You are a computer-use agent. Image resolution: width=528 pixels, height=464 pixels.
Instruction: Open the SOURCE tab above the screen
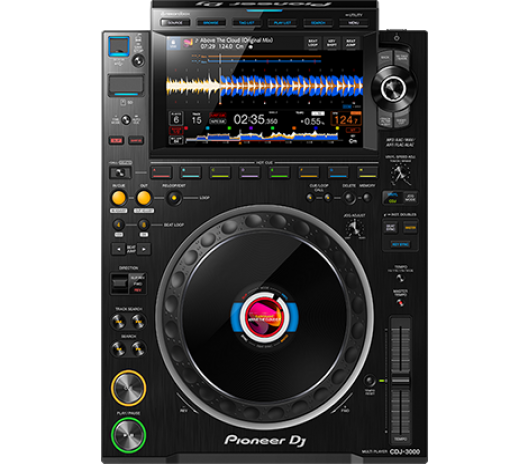point(175,23)
